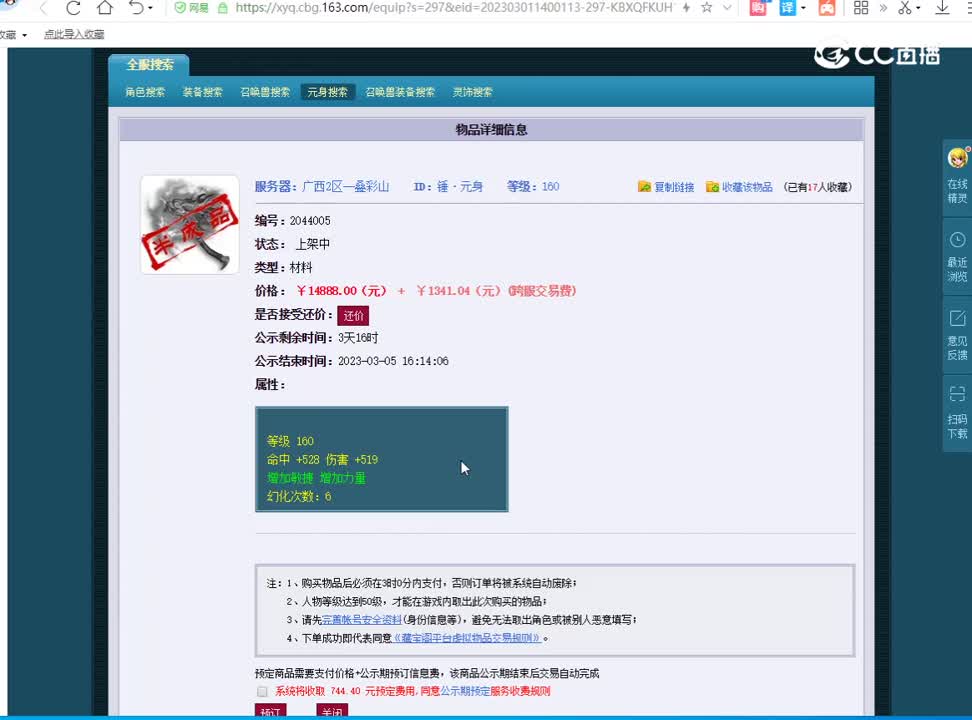The height and width of the screenshot is (720, 972).
Task: Click the green padlock security icon
Action: tap(223, 8)
